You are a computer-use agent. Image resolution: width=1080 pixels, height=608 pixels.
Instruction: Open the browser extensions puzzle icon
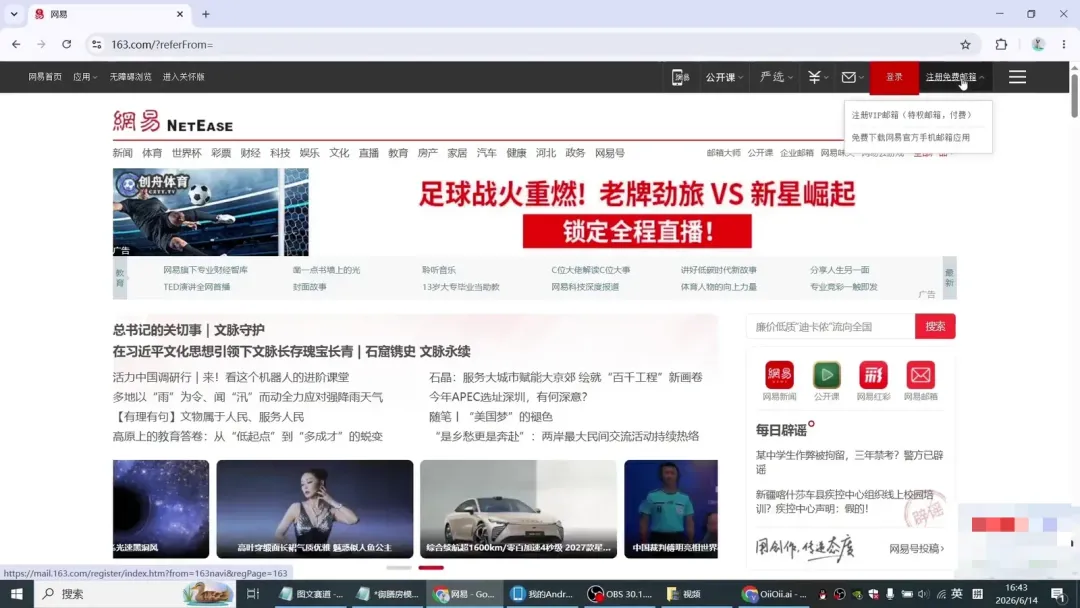pyautogui.click(x=1001, y=44)
